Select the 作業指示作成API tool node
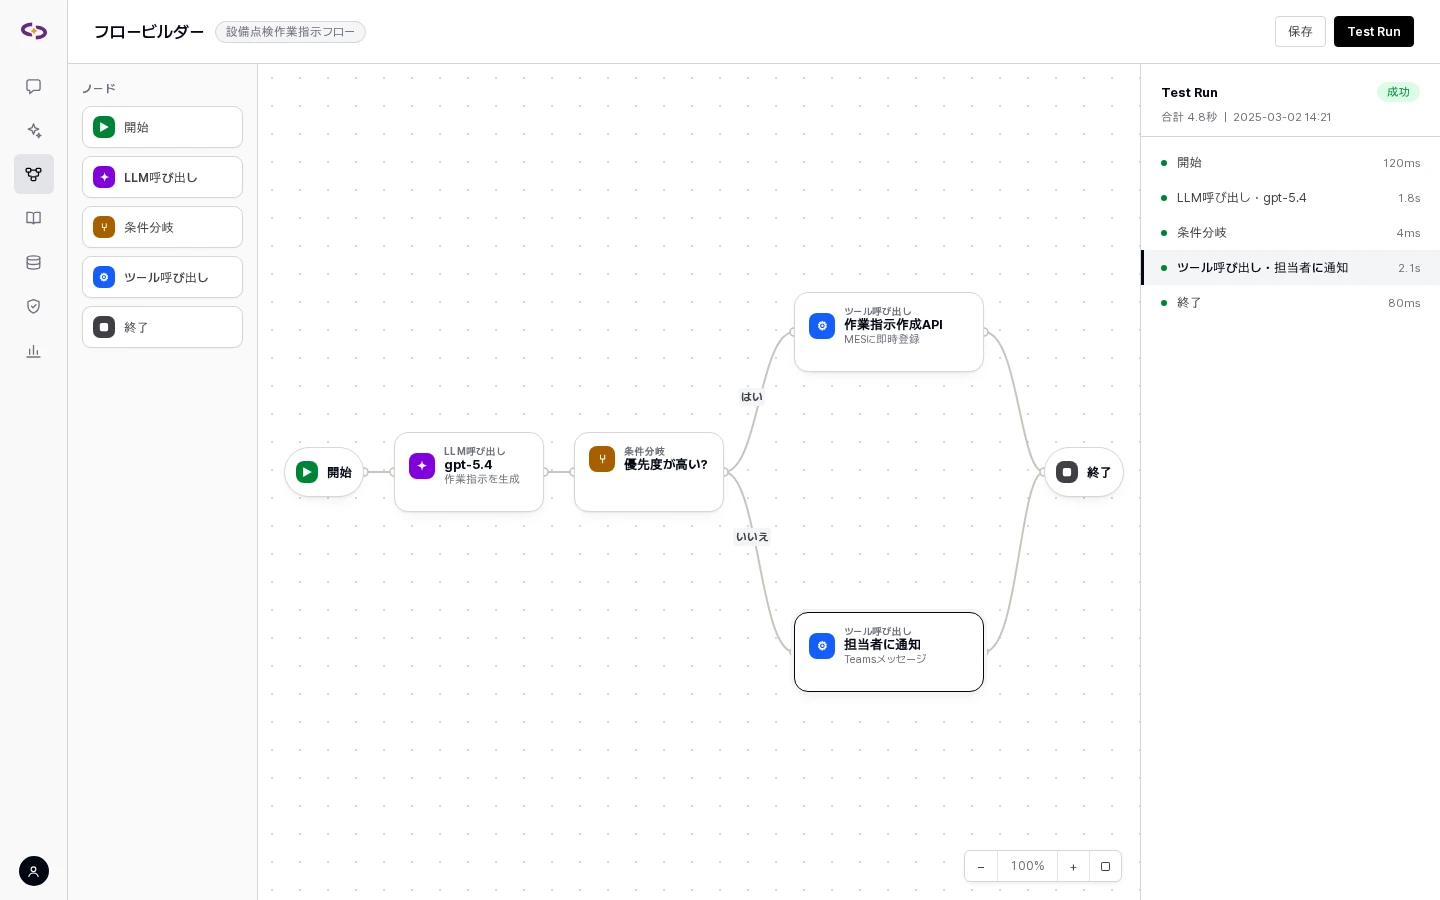Viewport: 1440px width, 900px height. coord(889,332)
